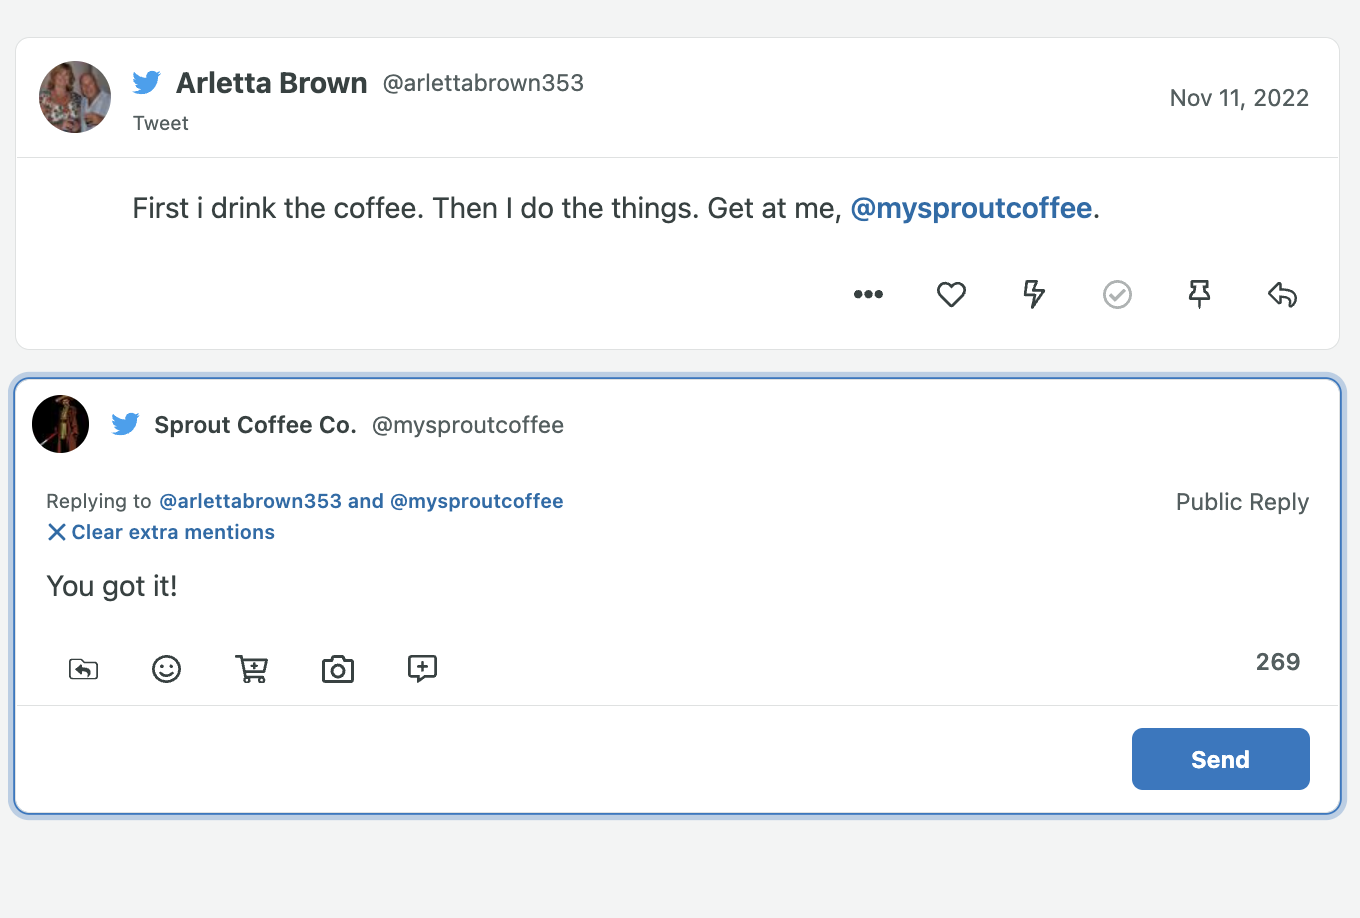Click the Twitter bird beside Arletta Brown
1360x918 pixels.
(x=147, y=83)
